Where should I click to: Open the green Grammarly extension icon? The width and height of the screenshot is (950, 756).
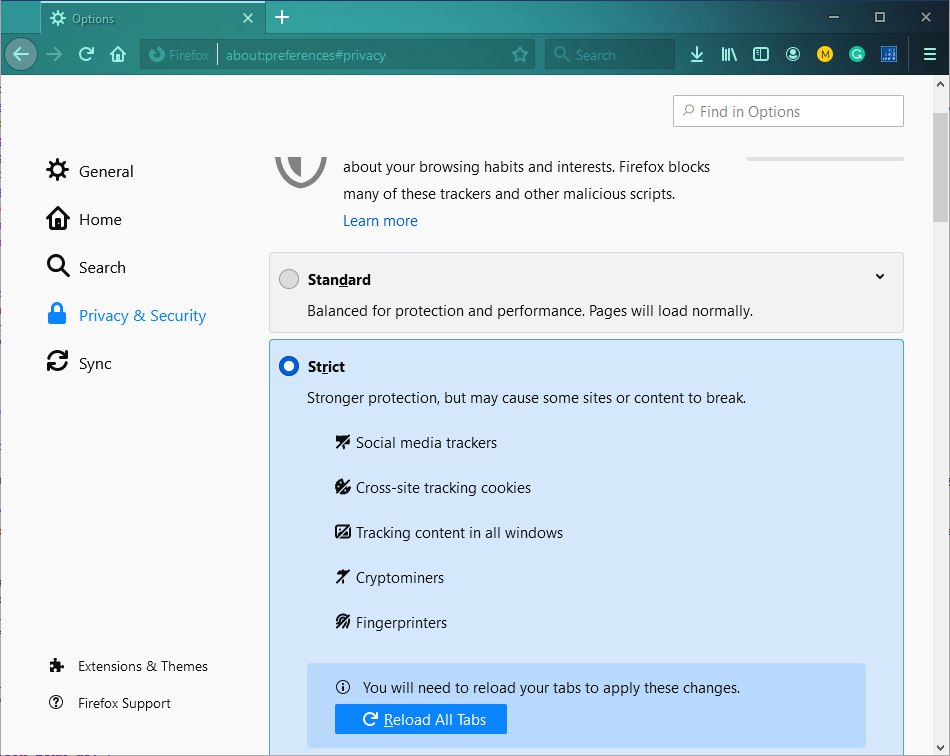coord(857,55)
